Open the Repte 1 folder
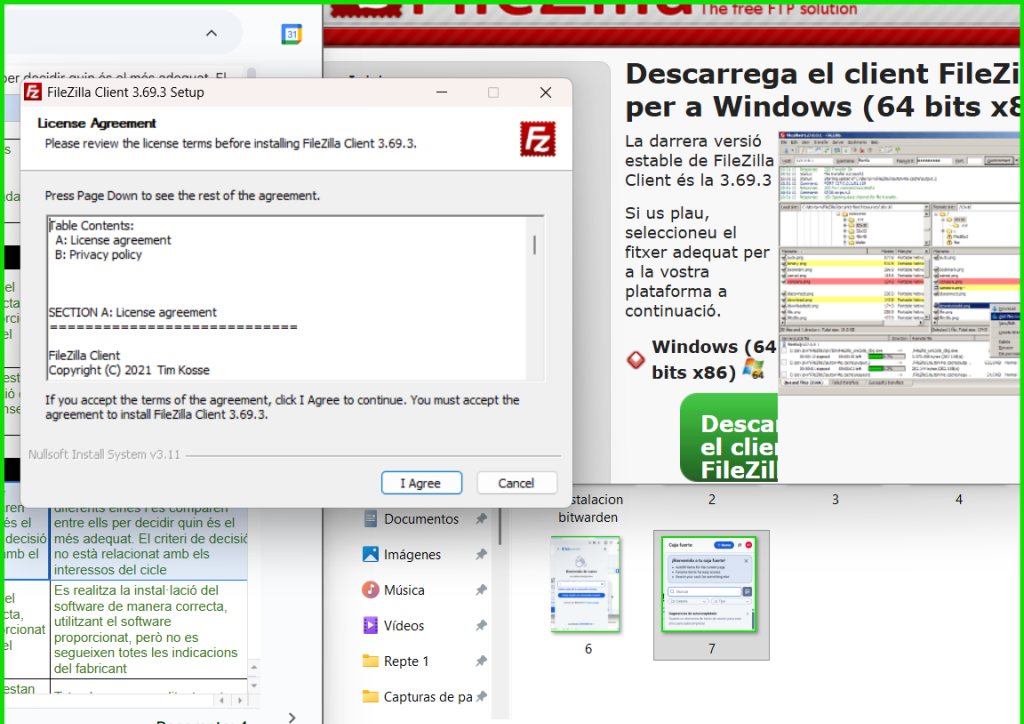 pos(405,661)
